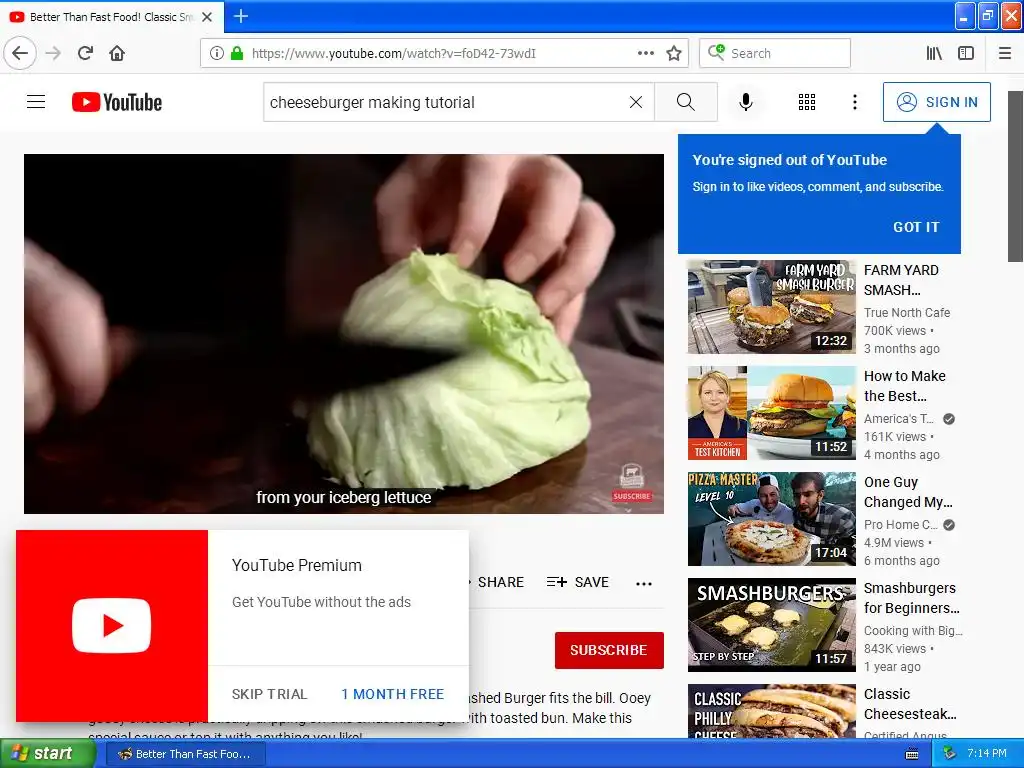
Task: Close the Better Than Fast Food tab
Action: pos(207,17)
